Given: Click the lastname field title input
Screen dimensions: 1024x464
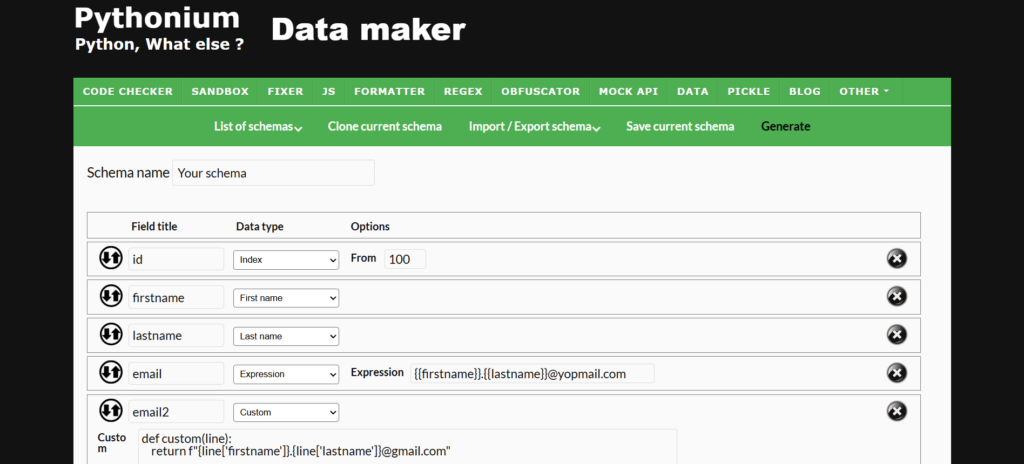Looking at the screenshot, I should tap(176, 335).
